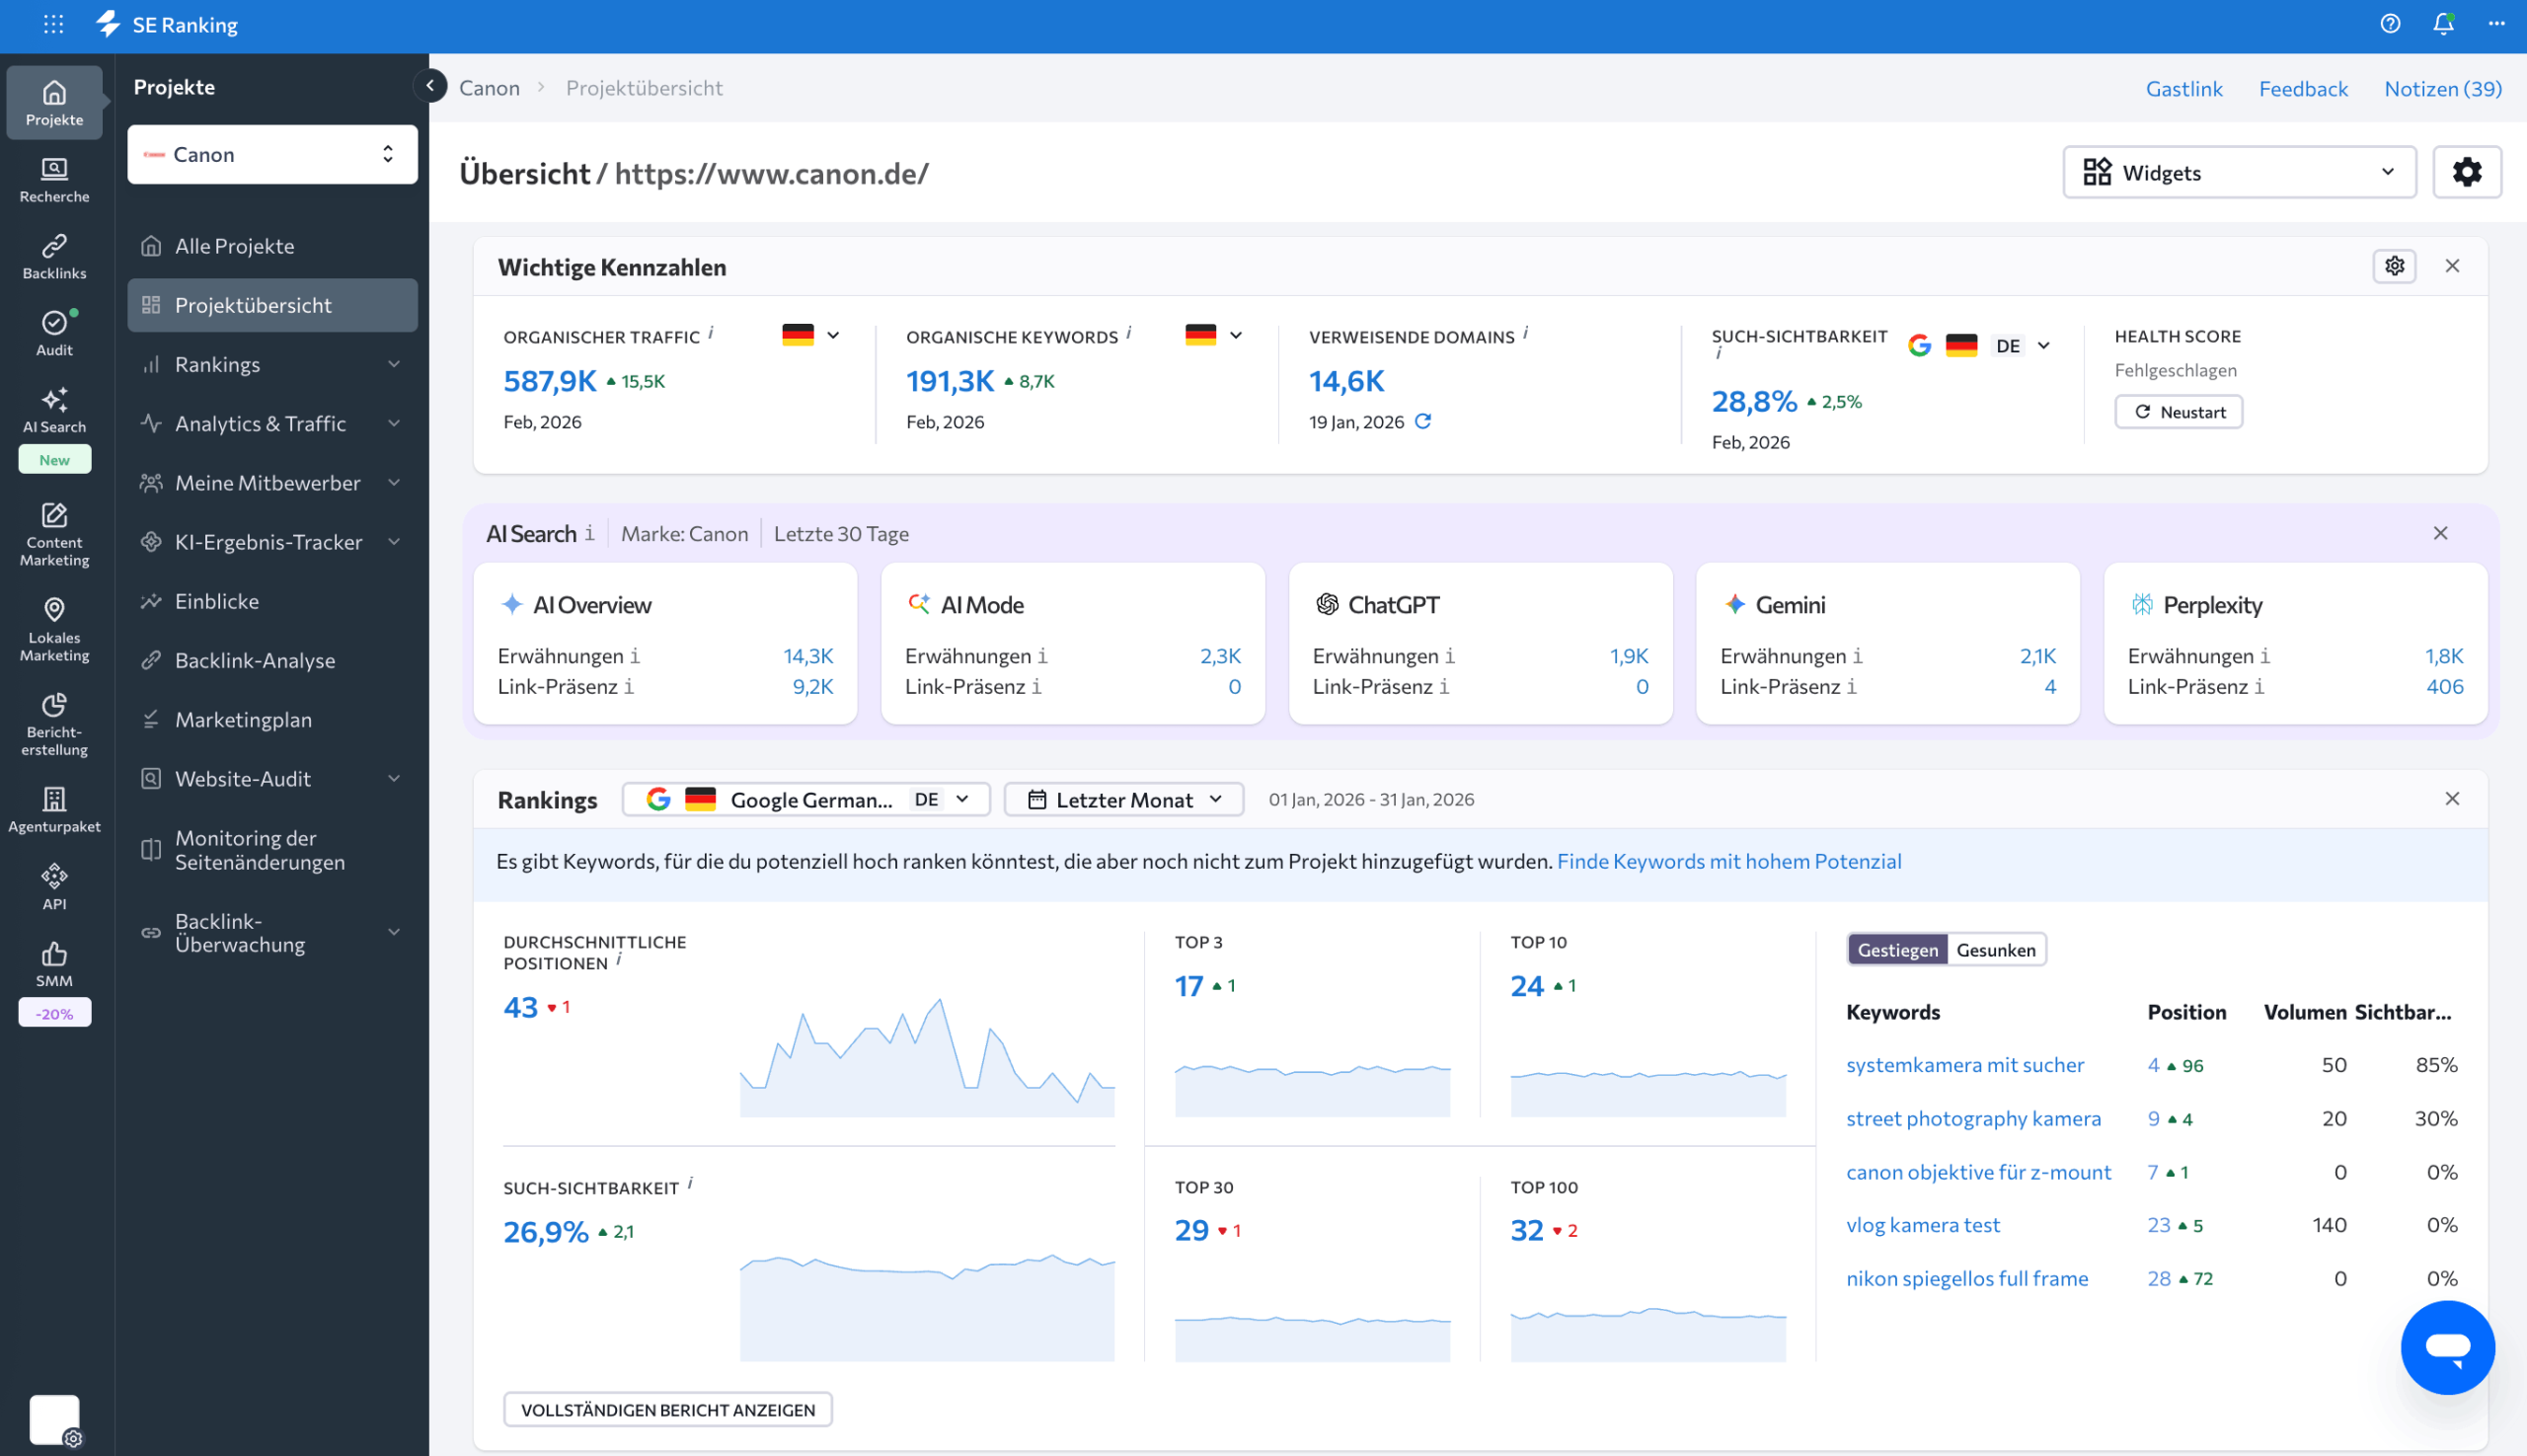Viewport: 2527px width, 1456px height.
Task: Collapse the left project panel arrow
Action: tap(430, 86)
